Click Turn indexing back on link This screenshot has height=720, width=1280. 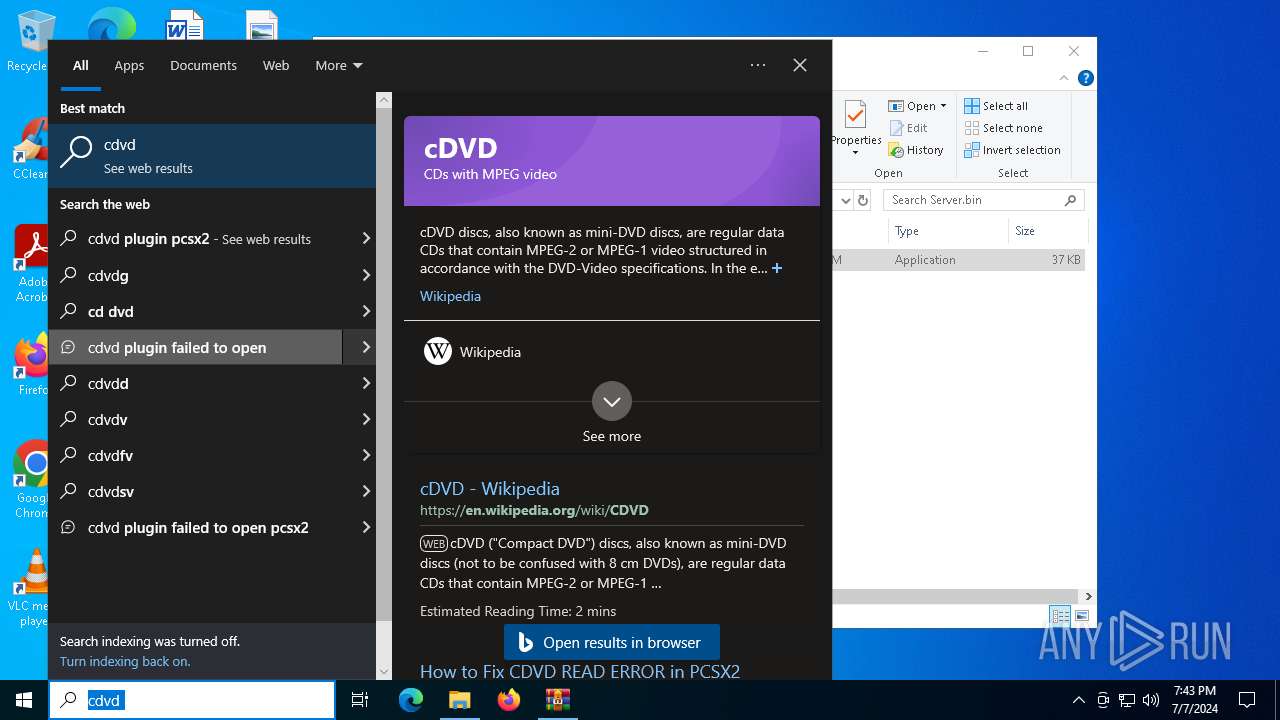click(125, 661)
